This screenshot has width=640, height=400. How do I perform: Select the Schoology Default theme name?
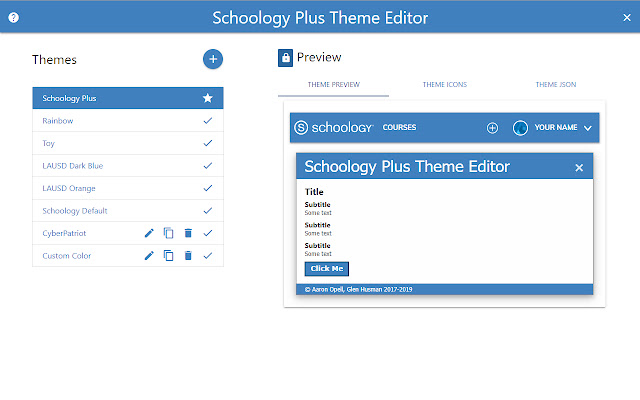tap(75, 211)
